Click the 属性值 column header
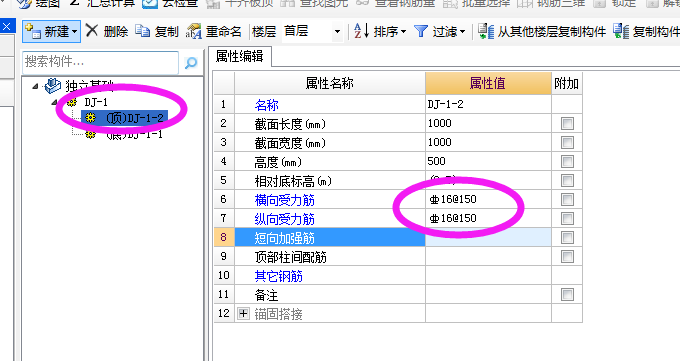Viewport: 680px width, 361px height. 488,83
